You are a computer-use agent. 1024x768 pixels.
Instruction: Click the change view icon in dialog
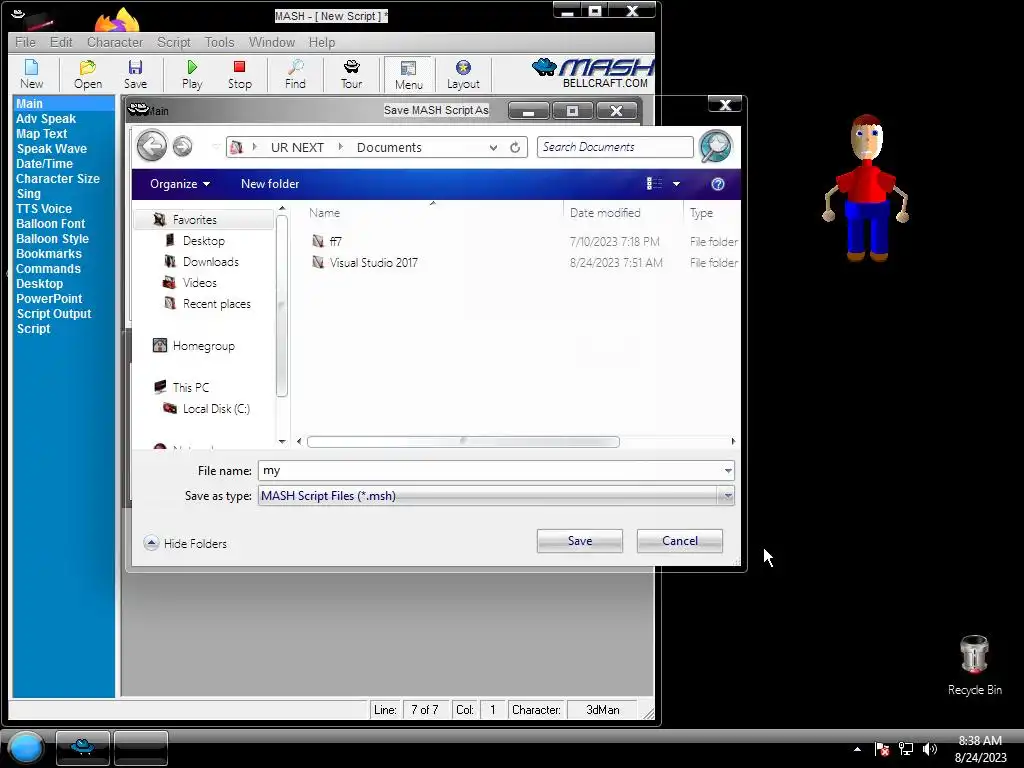click(654, 184)
